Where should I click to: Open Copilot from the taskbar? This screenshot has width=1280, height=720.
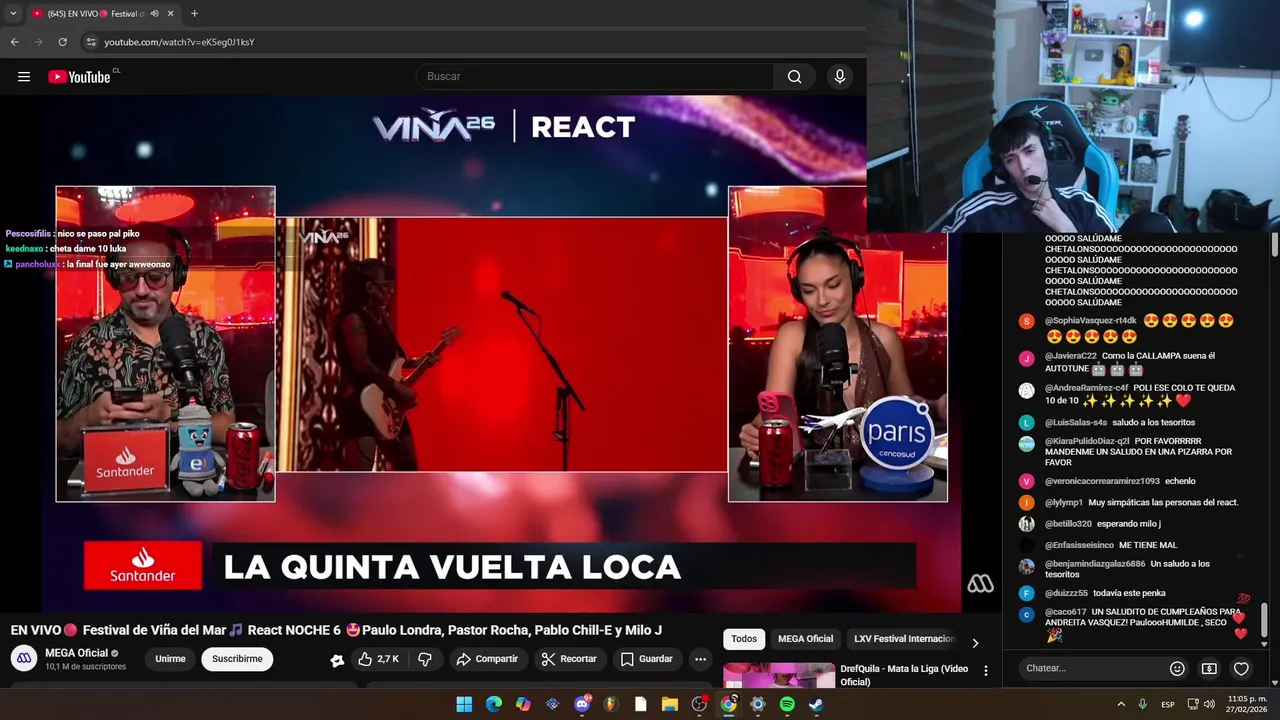coord(523,704)
